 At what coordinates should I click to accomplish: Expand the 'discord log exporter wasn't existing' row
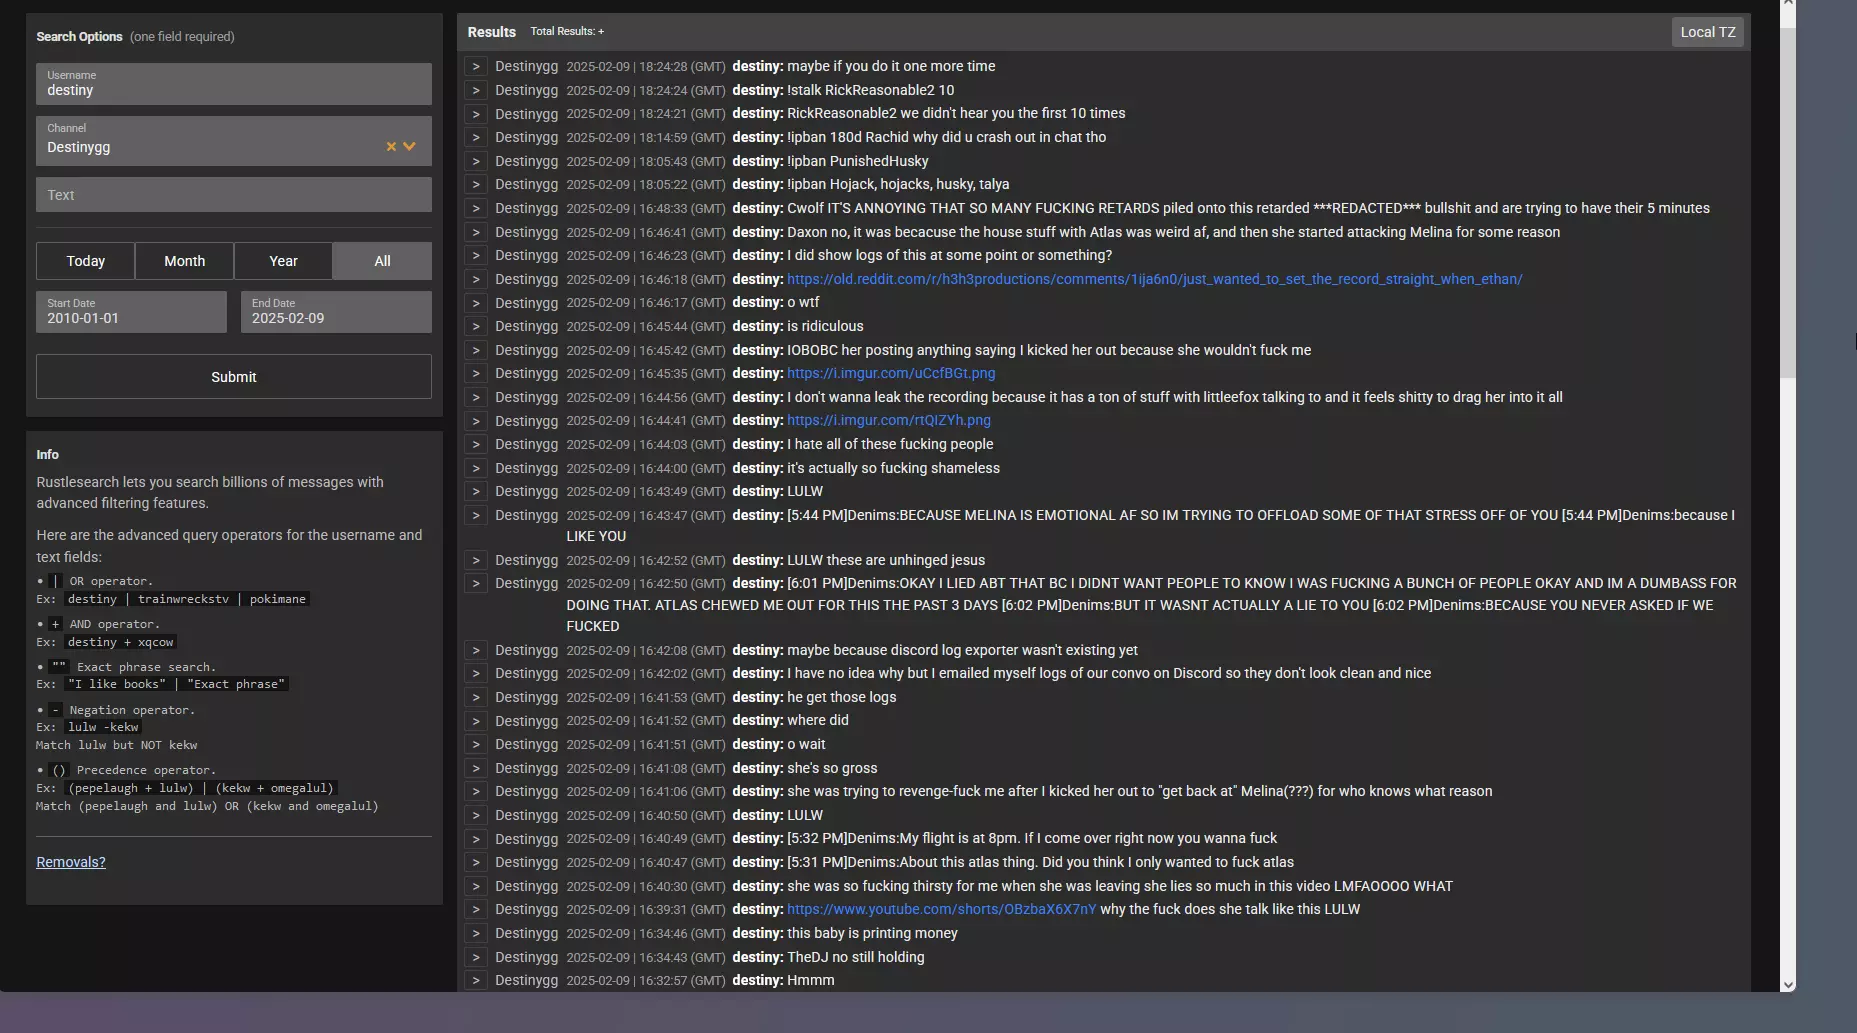pyautogui.click(x=476, y=650)
